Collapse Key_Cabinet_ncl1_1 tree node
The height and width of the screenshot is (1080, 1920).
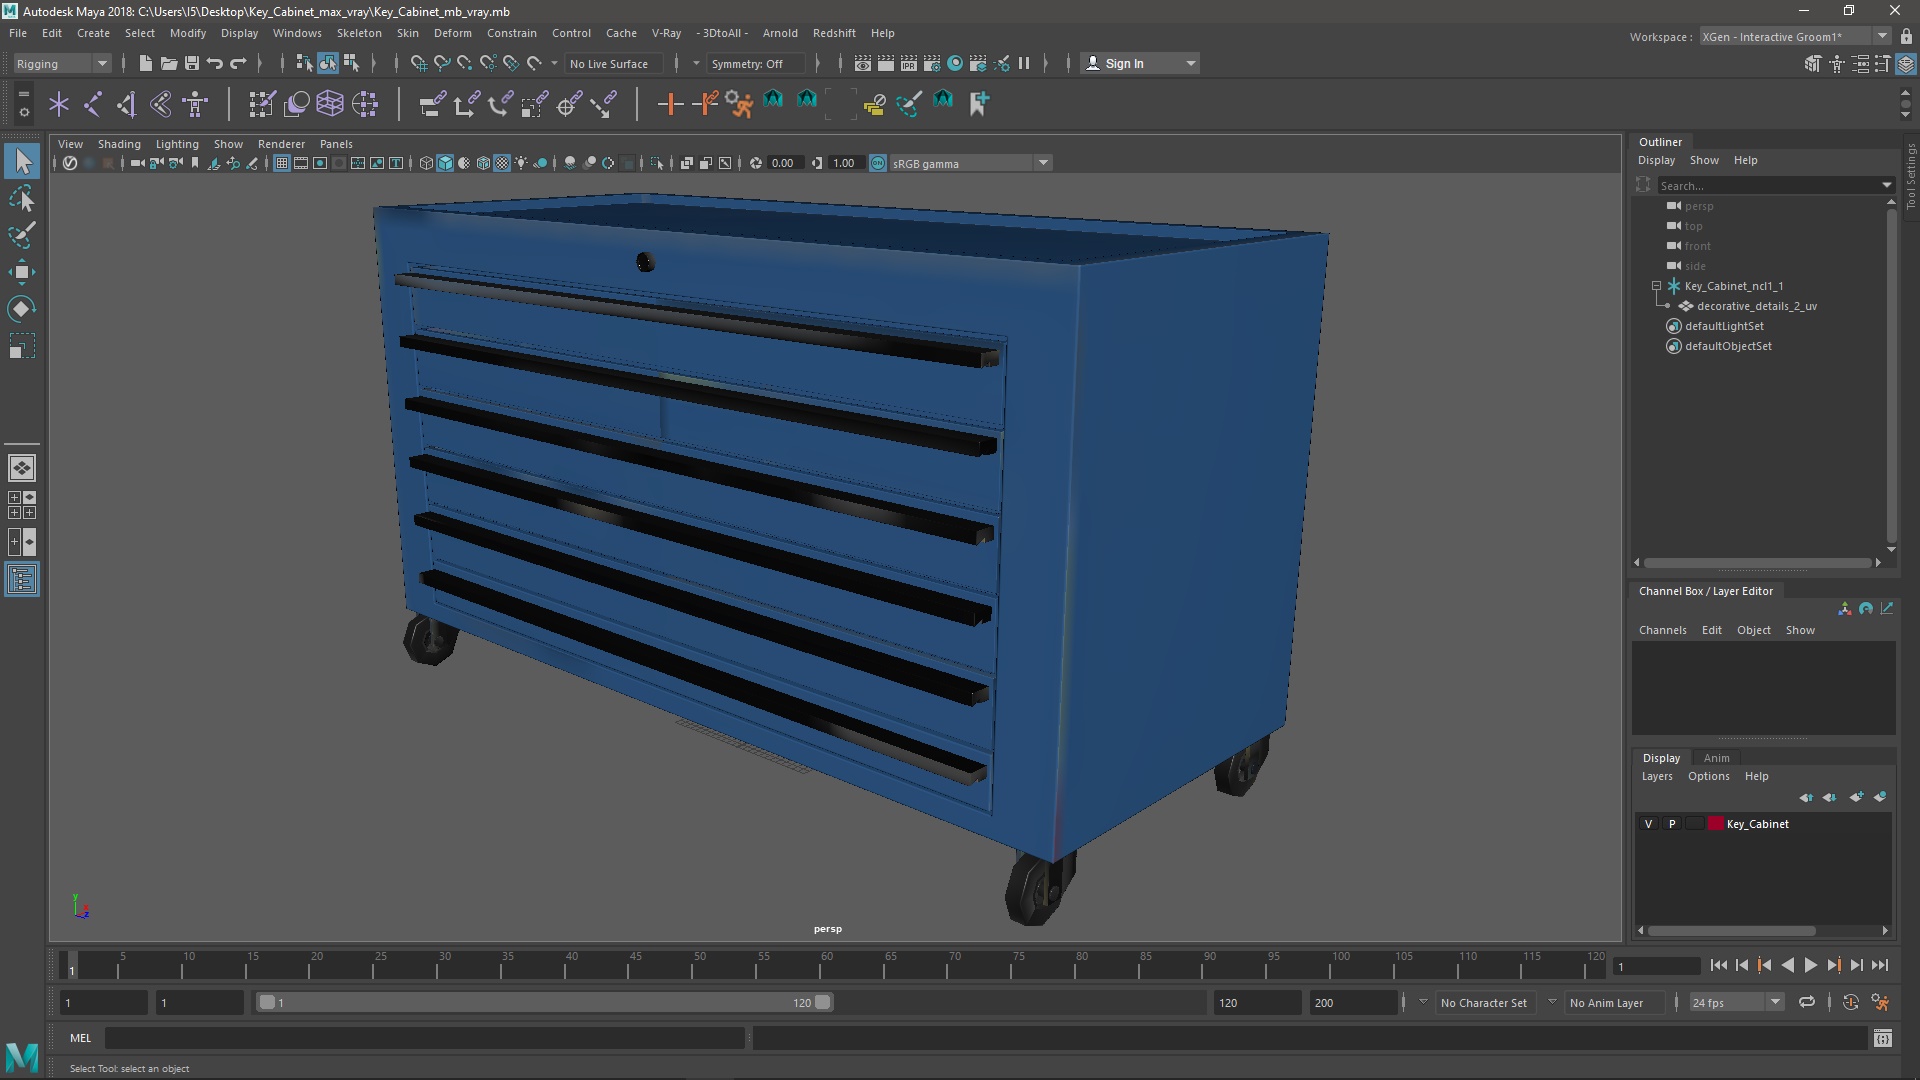point(1657,286)
